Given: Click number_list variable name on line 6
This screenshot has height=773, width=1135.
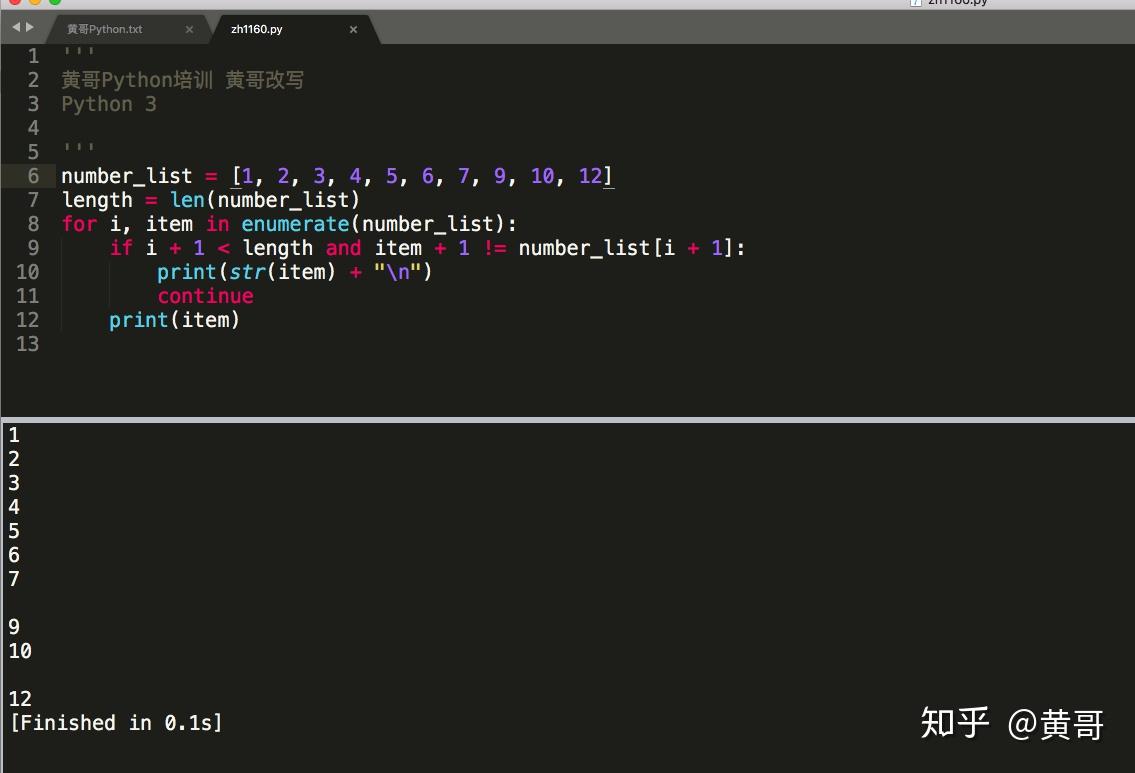Looking at the screenshot, I should [x=127, y=176].
